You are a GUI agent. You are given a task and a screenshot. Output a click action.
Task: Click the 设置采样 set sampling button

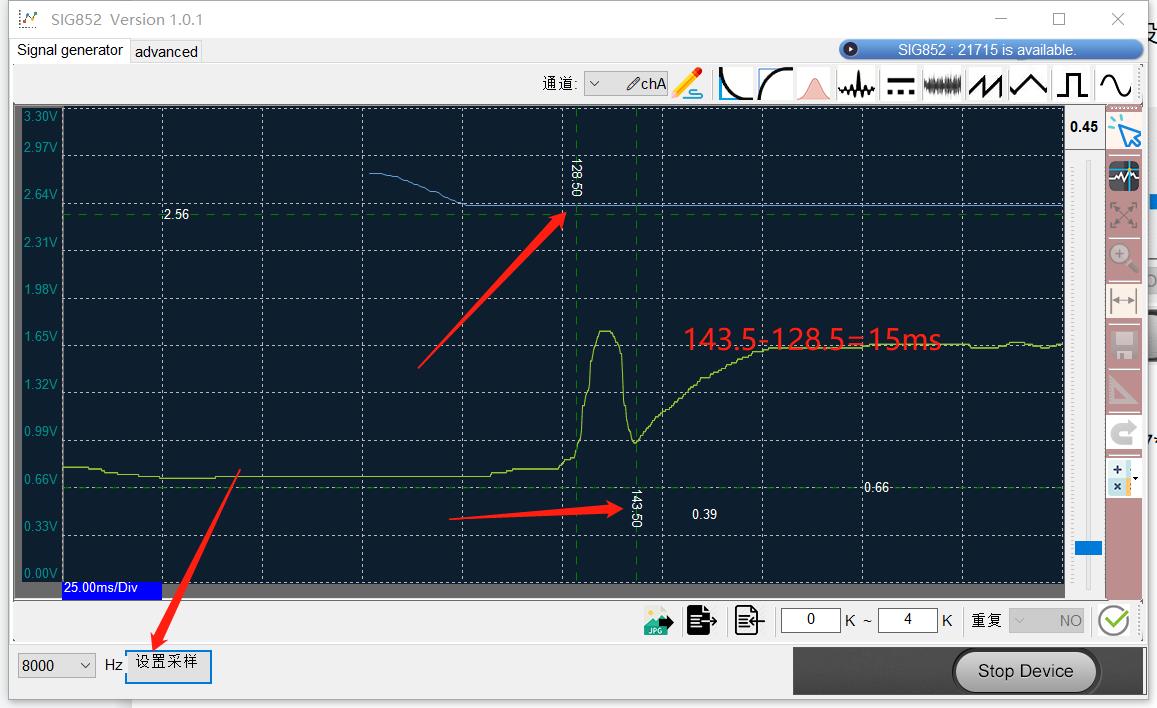point(168,666)
